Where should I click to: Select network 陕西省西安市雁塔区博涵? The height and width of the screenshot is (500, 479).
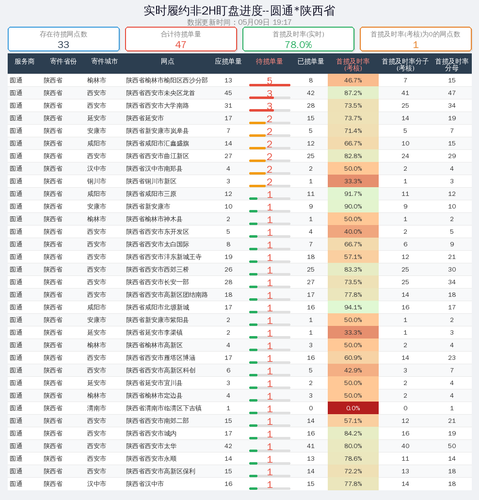click(160, 358)
